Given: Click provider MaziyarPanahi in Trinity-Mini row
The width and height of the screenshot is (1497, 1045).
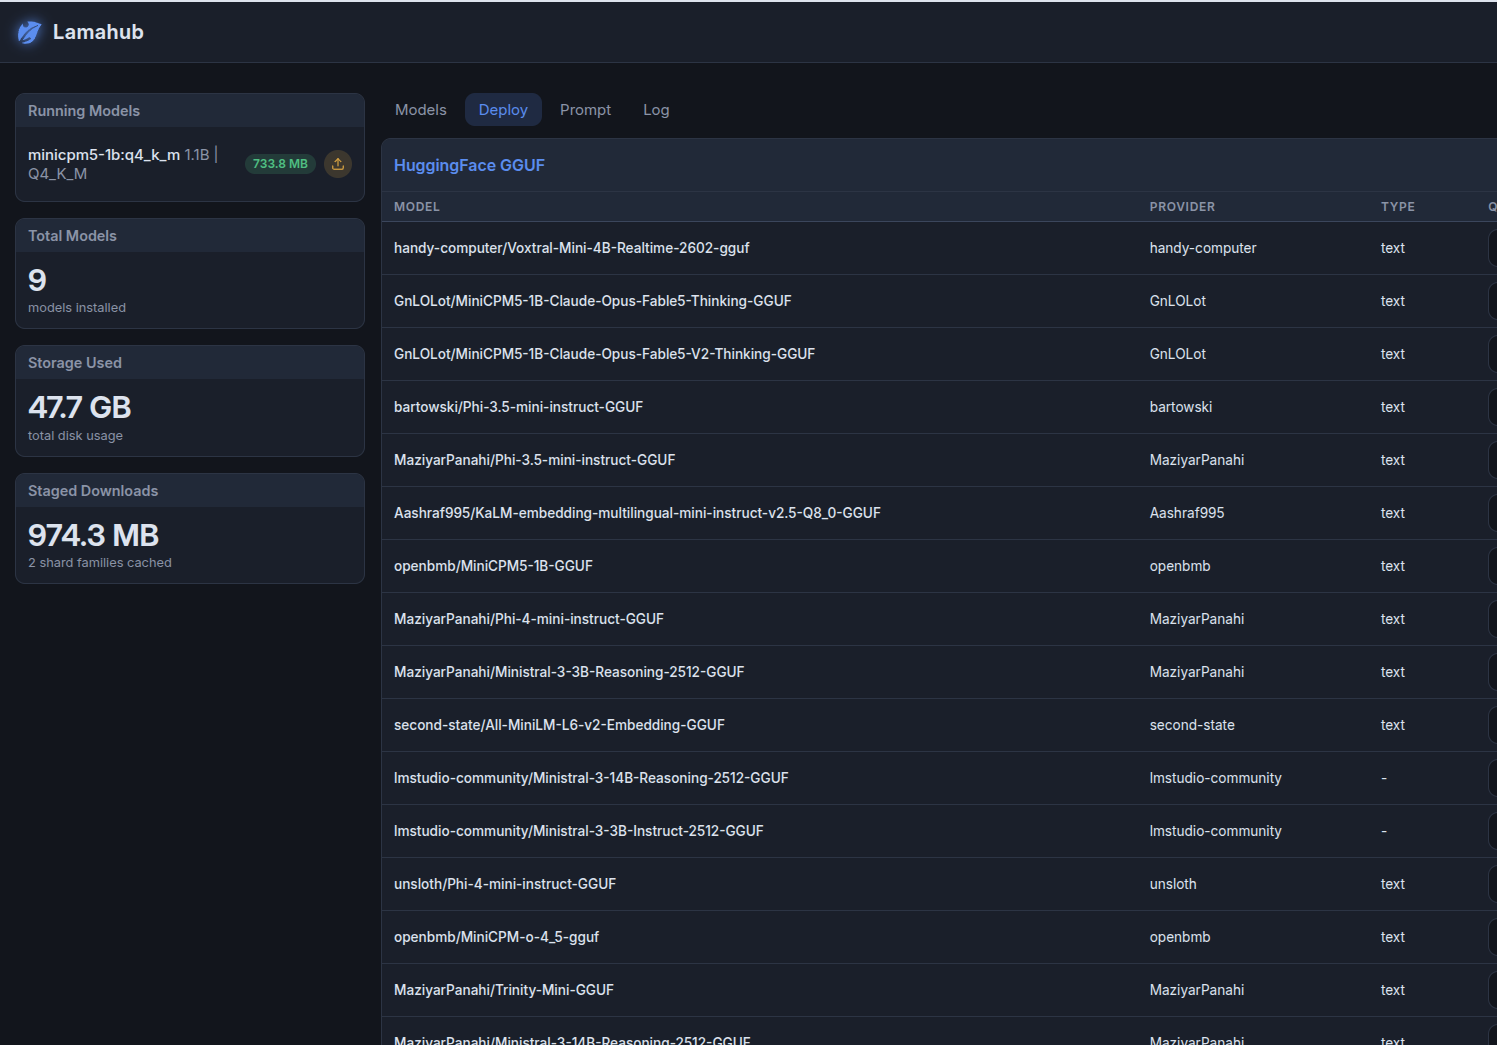Looking at the screenshot, I should click(x=1197, y=990).
